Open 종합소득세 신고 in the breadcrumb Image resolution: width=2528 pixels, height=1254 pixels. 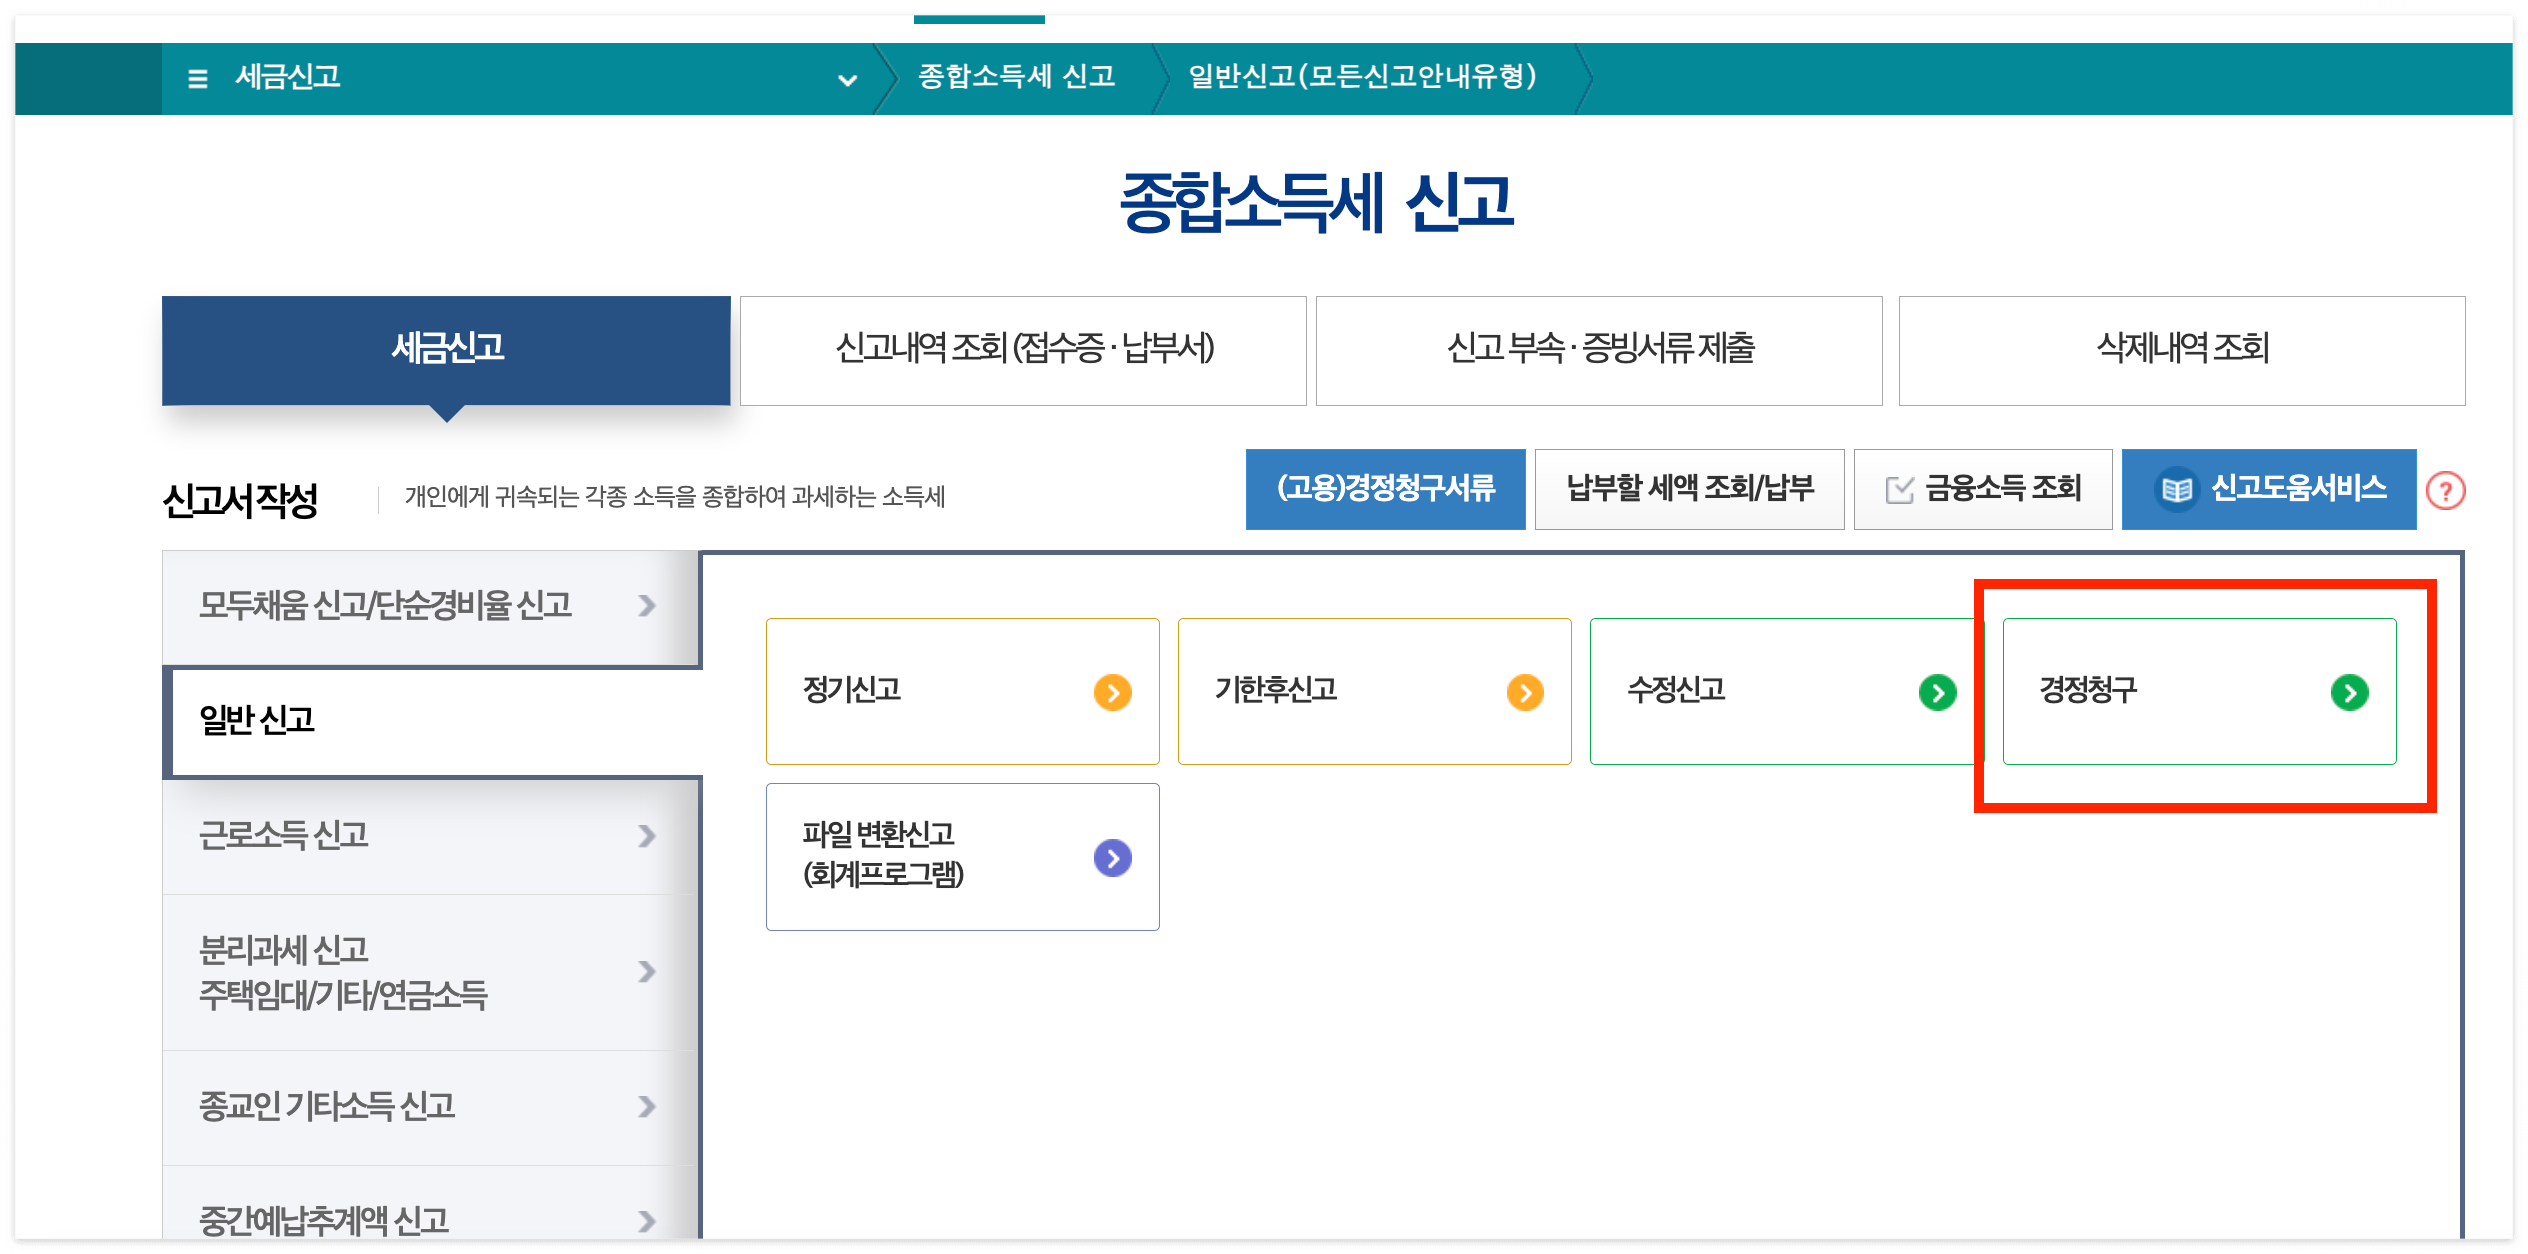pyautogui.click(x=1017, y=78)
